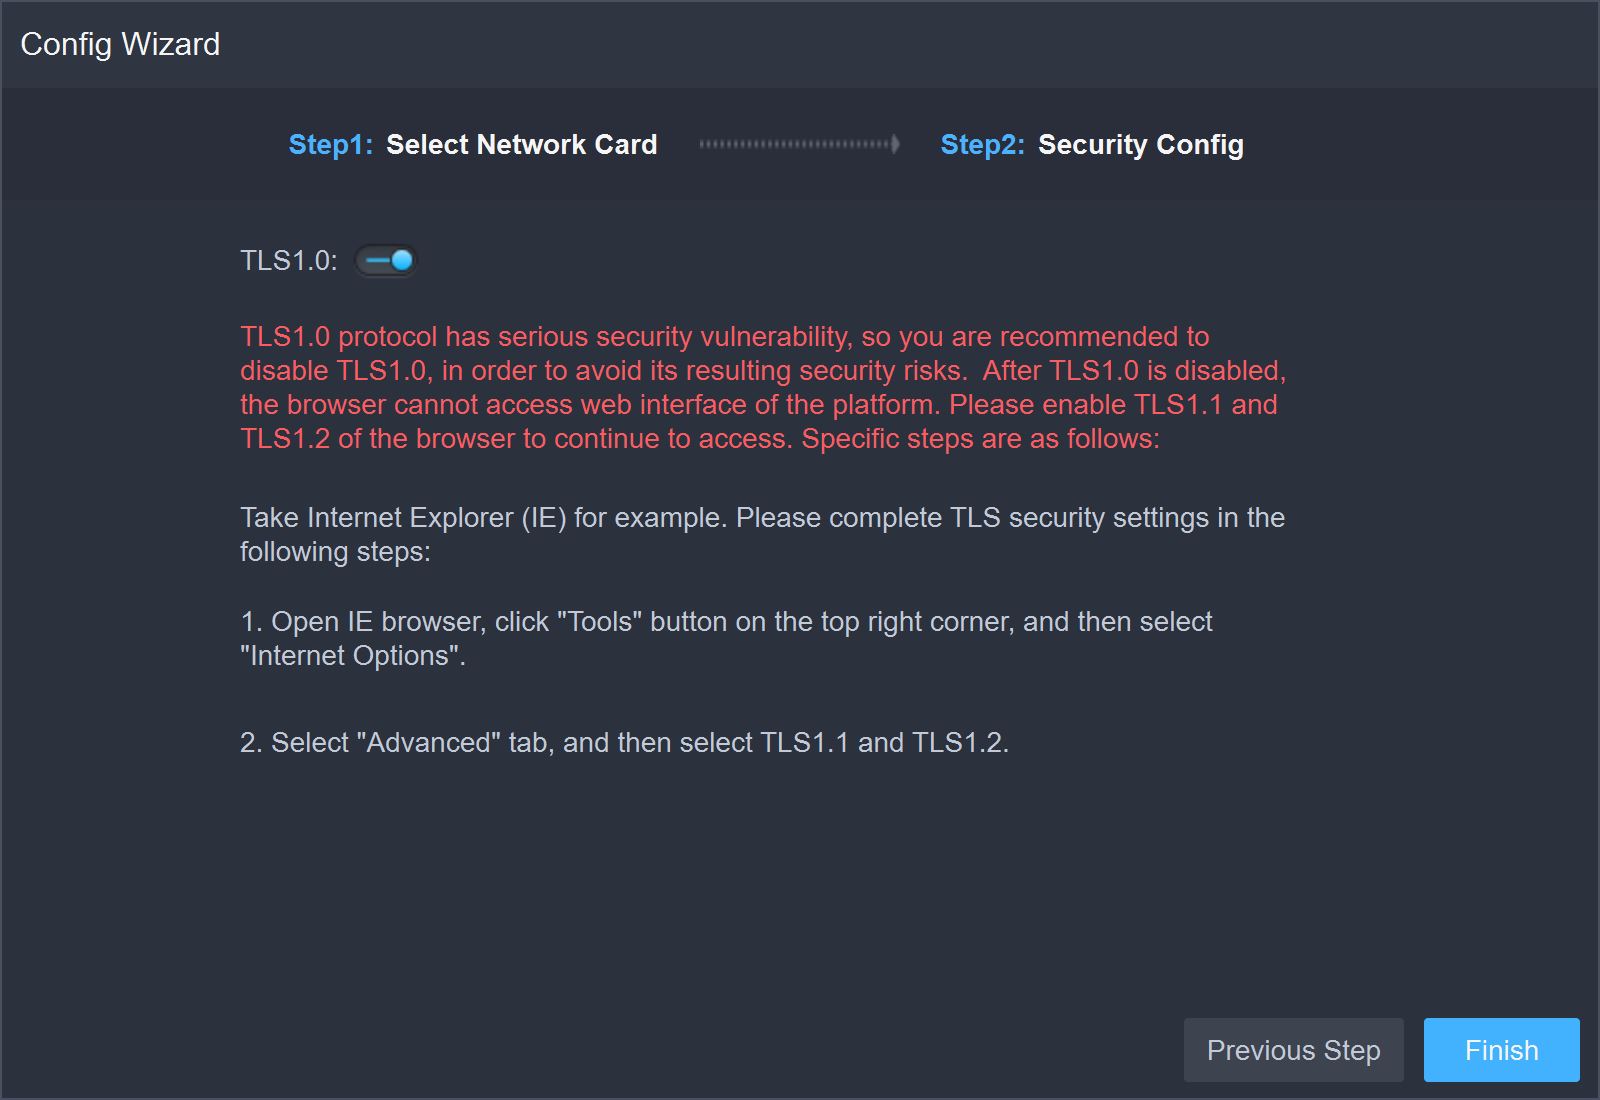Click the blue "Step1:" label

point(330,145)
